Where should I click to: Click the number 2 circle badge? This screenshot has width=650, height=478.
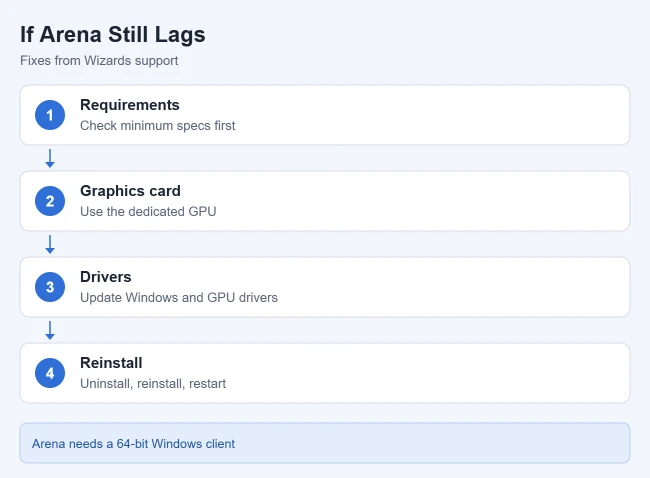click(50, 201)
